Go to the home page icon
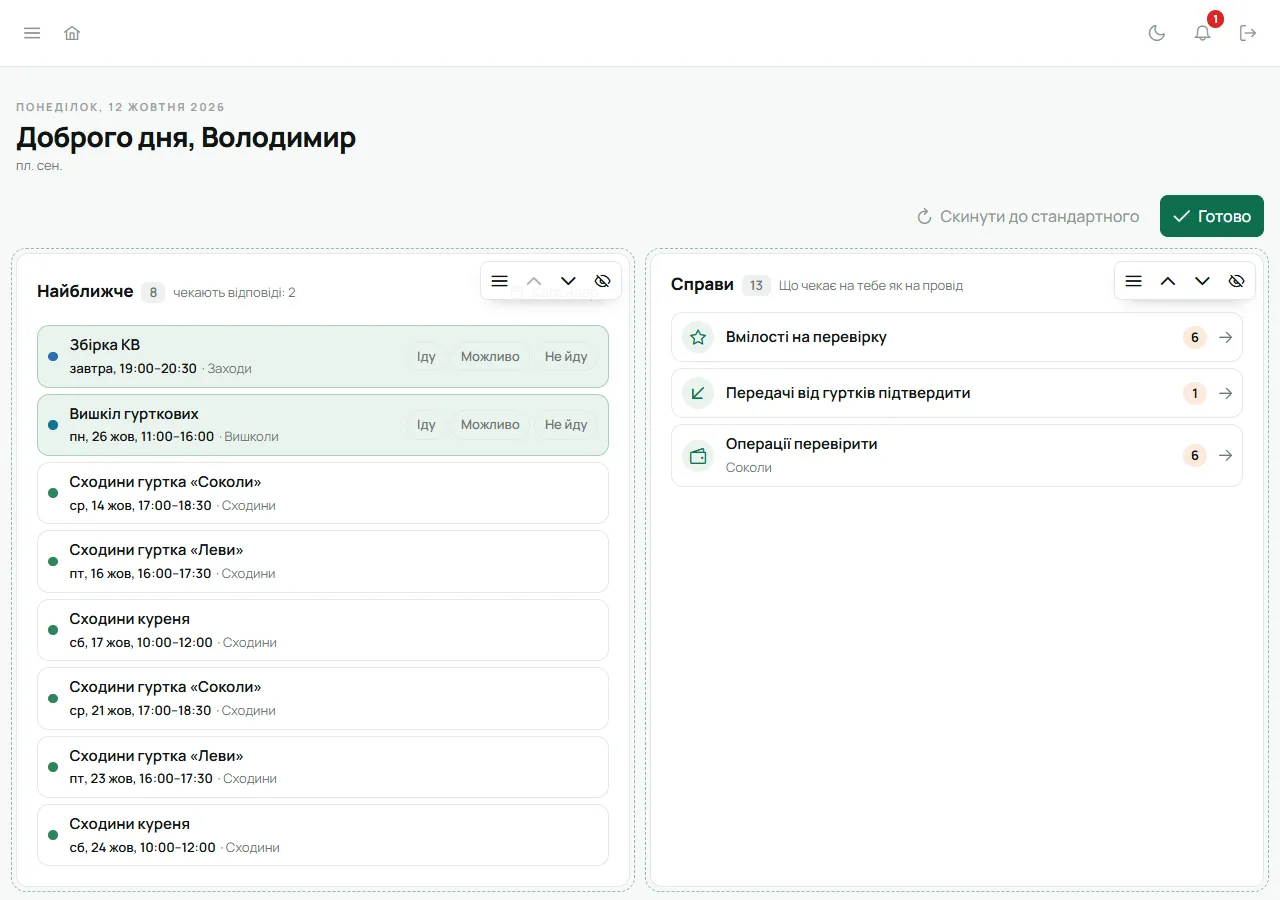 tap(72, 33)
